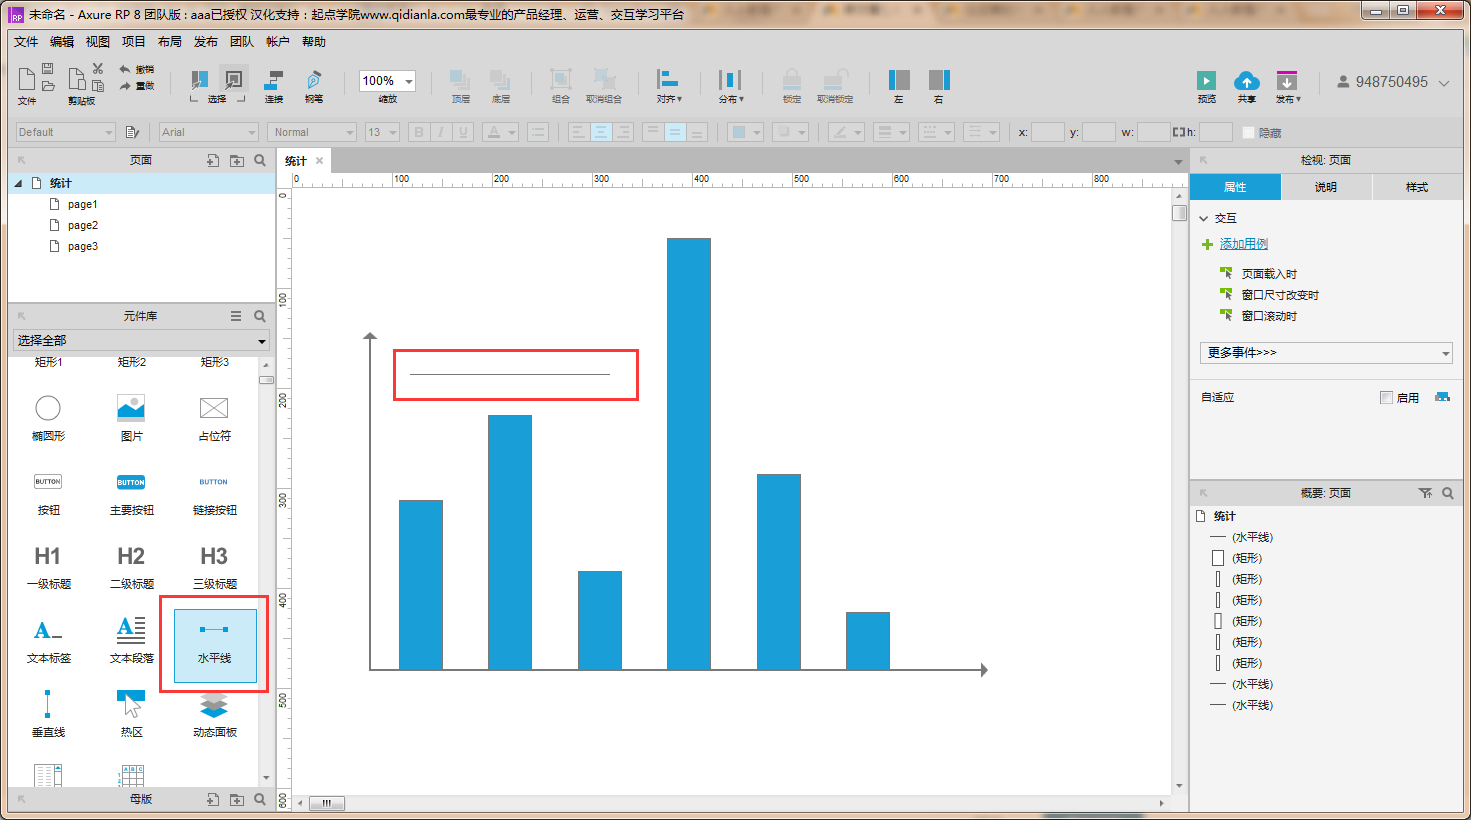Enable the 自适应 启用 checkbox

1386,397
